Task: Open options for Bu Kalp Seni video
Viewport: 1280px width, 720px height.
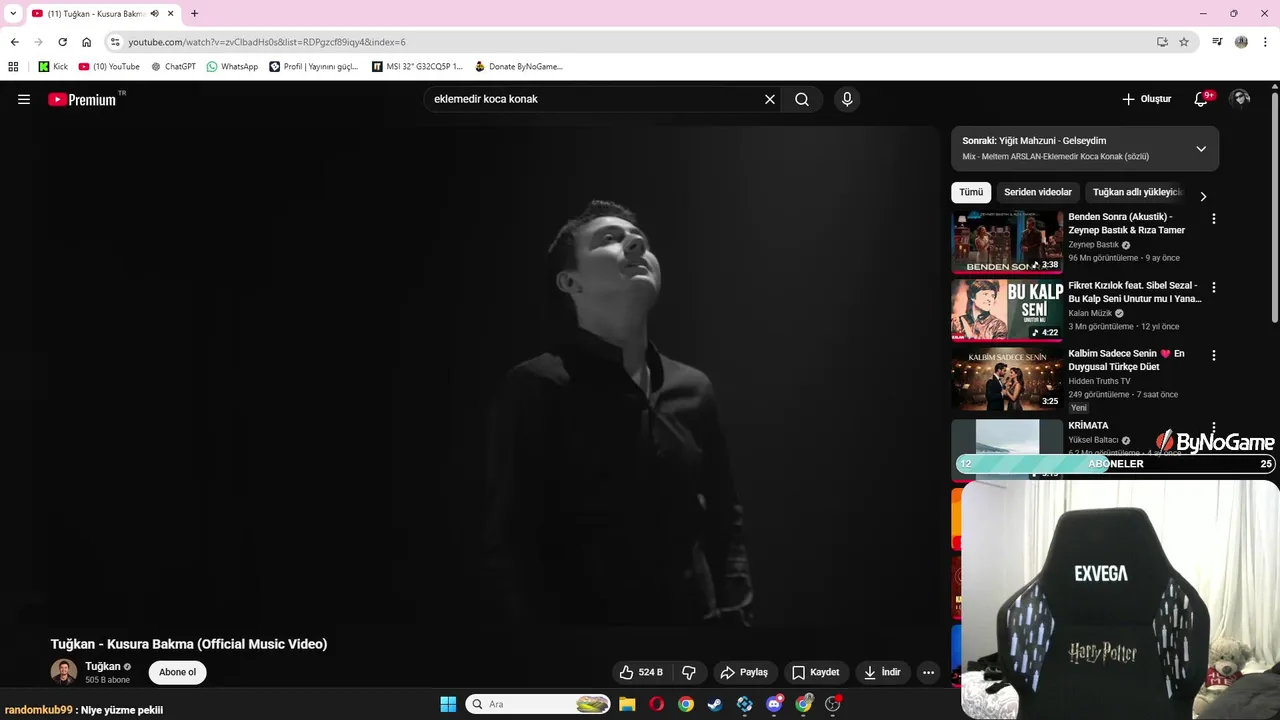Action: (1214, 287)
